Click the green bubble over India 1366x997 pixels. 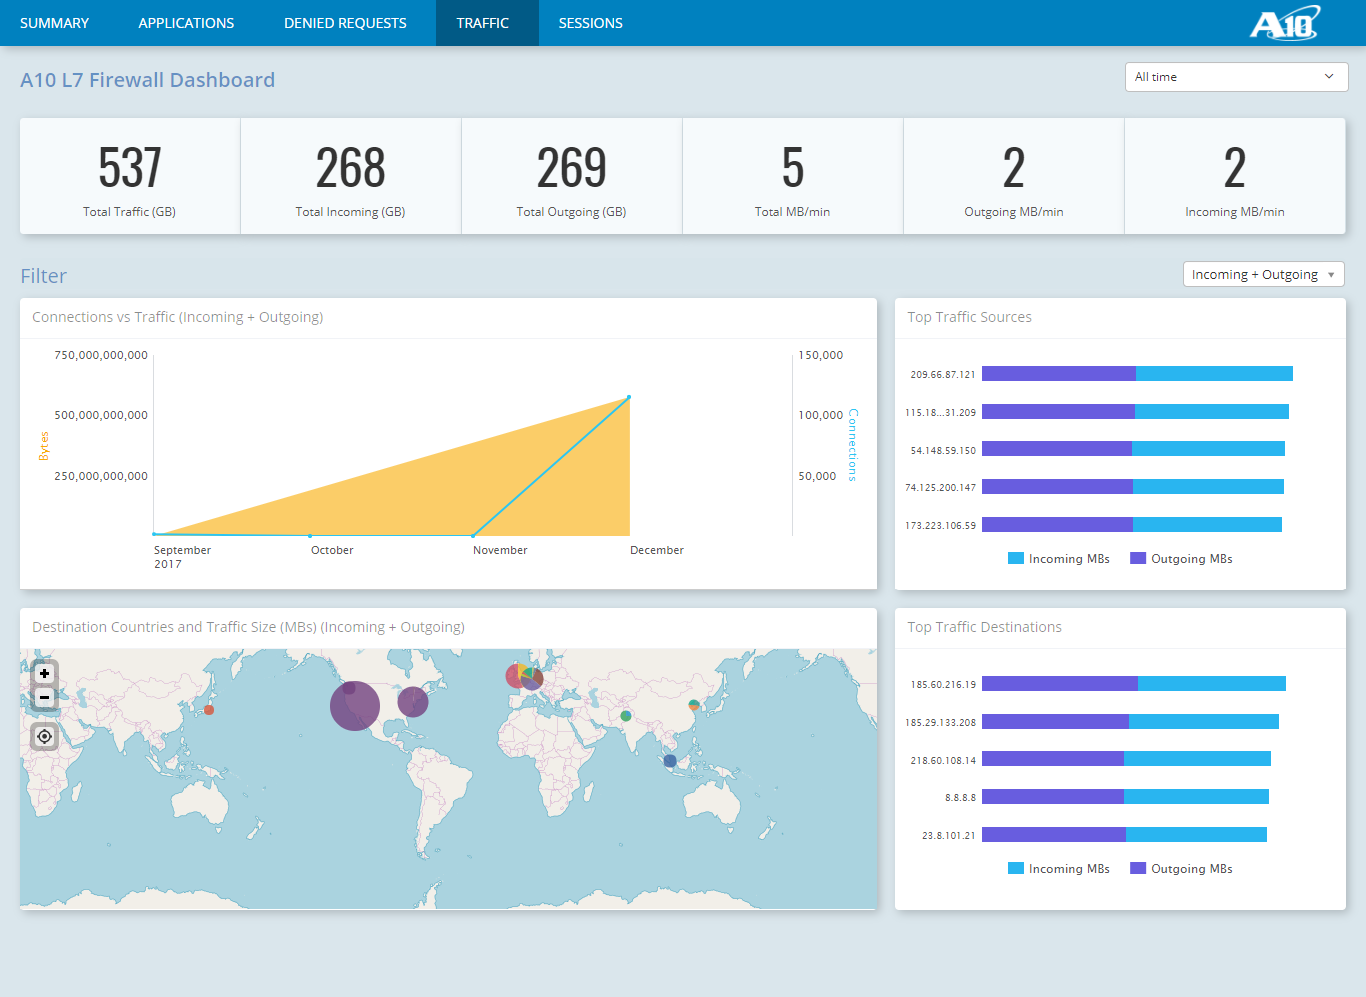626,716
